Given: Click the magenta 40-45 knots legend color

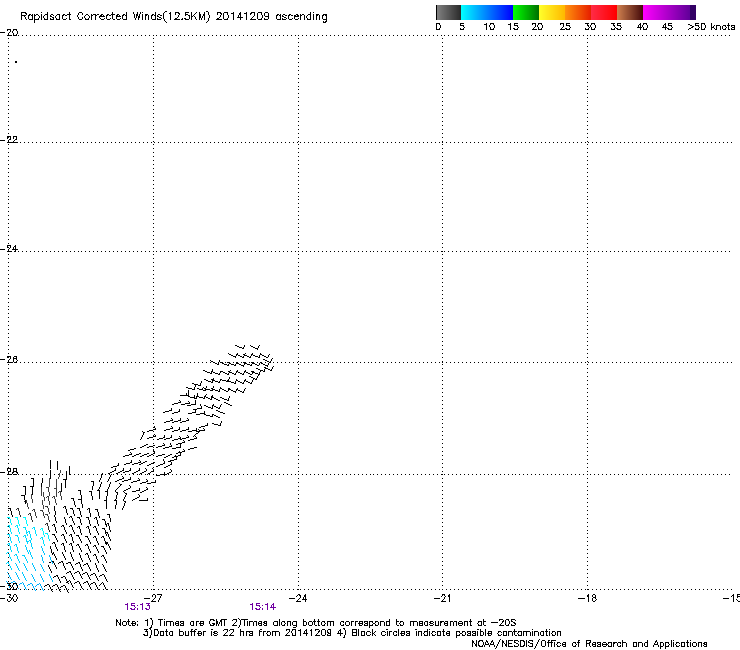Looking at the screenshot, I should point(656,12).
